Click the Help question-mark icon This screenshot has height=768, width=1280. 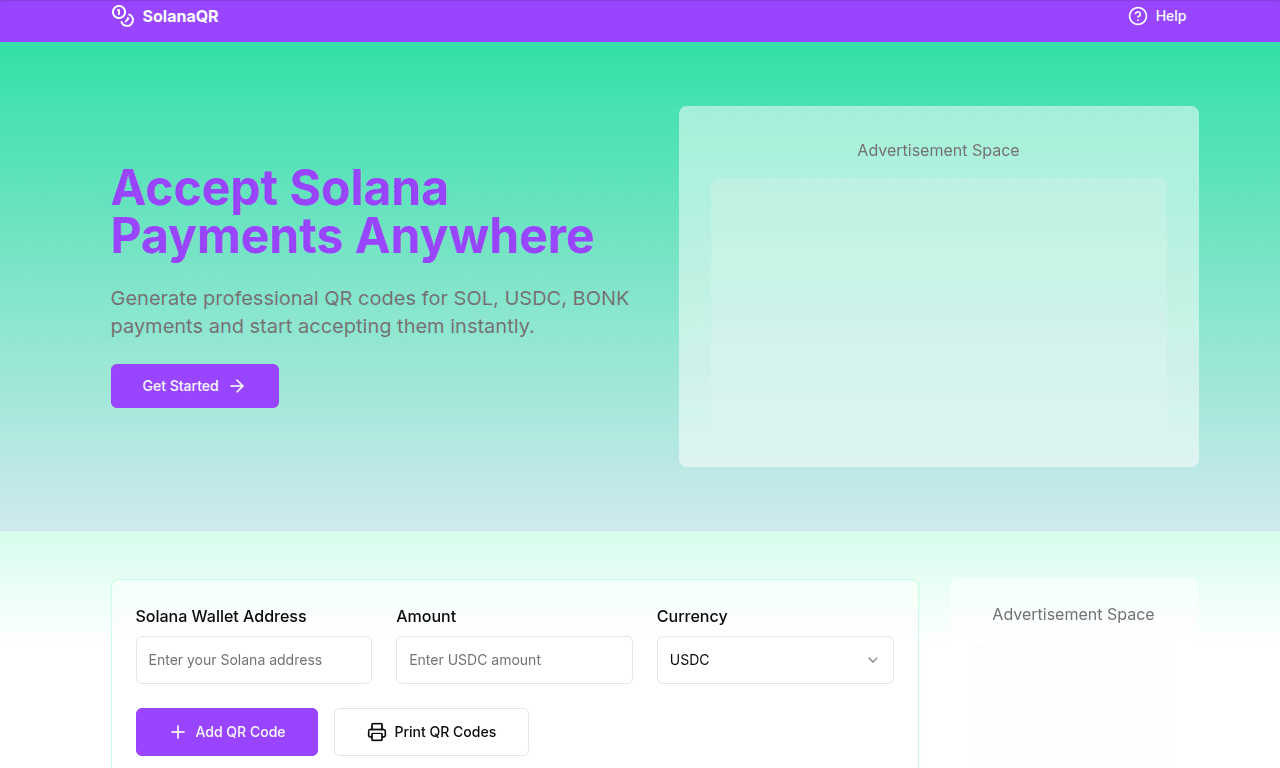[x=1138, y=16]
